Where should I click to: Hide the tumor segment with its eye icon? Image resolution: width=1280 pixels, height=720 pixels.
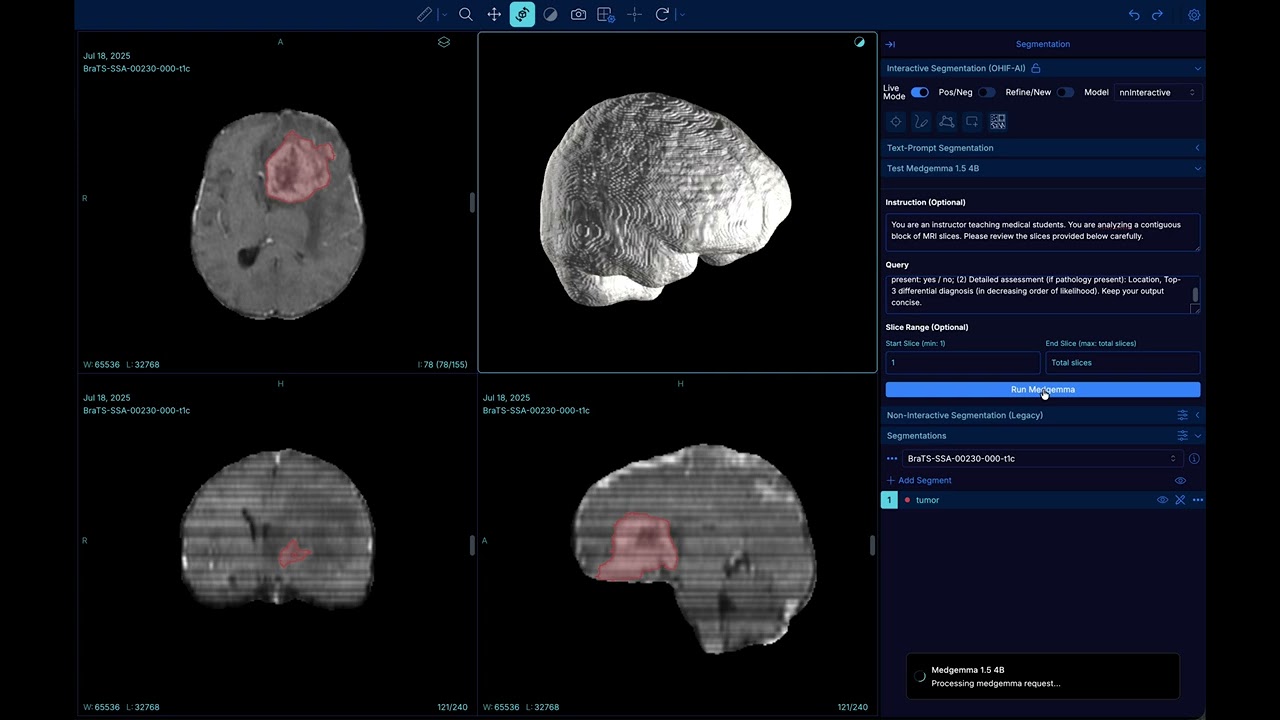pyautogui.click(x=1160, y=500)
